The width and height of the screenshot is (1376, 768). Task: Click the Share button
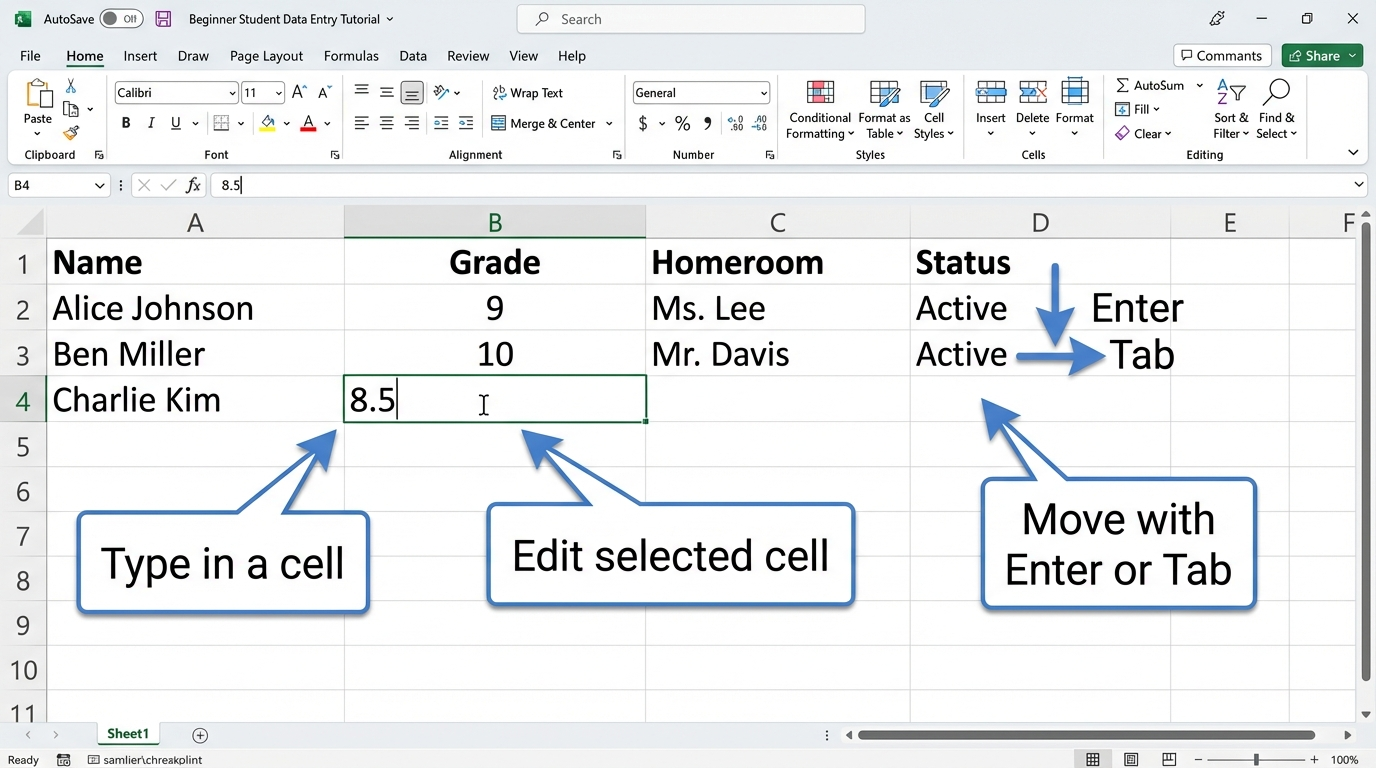coord(1322,56)
